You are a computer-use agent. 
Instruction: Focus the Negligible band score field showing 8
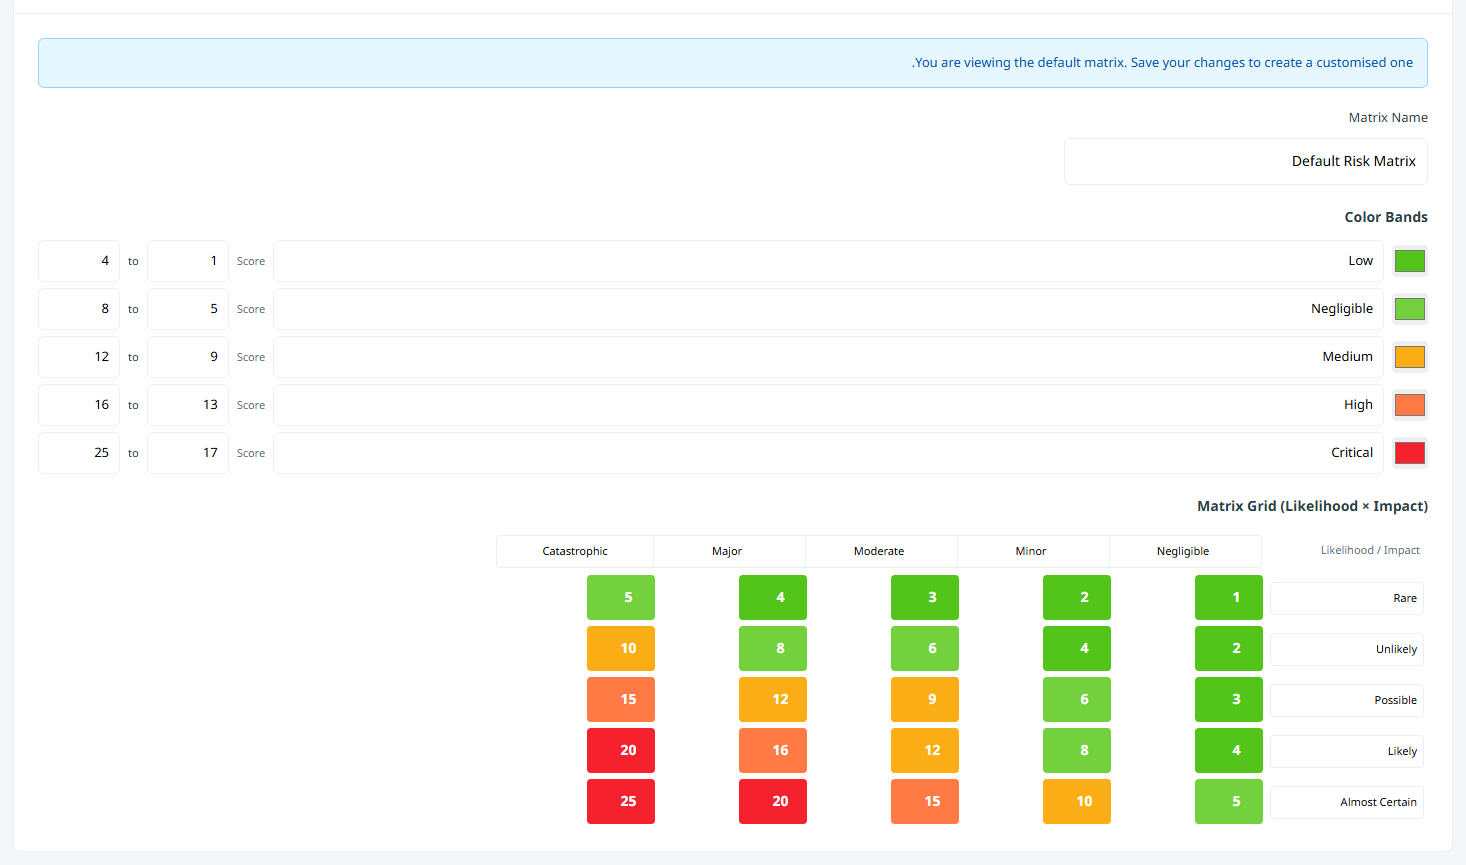(79, 309)
